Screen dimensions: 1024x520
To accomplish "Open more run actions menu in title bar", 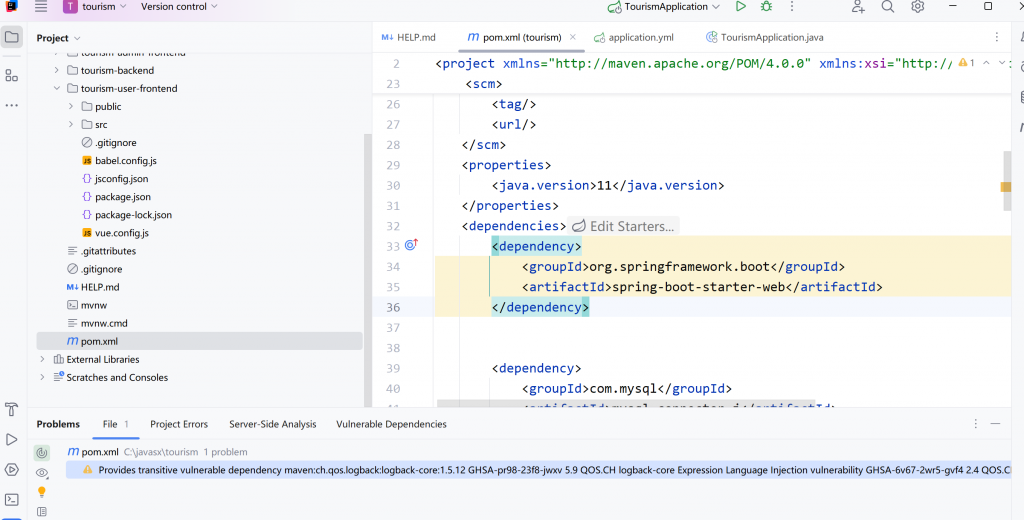I will tap(792, 7).
